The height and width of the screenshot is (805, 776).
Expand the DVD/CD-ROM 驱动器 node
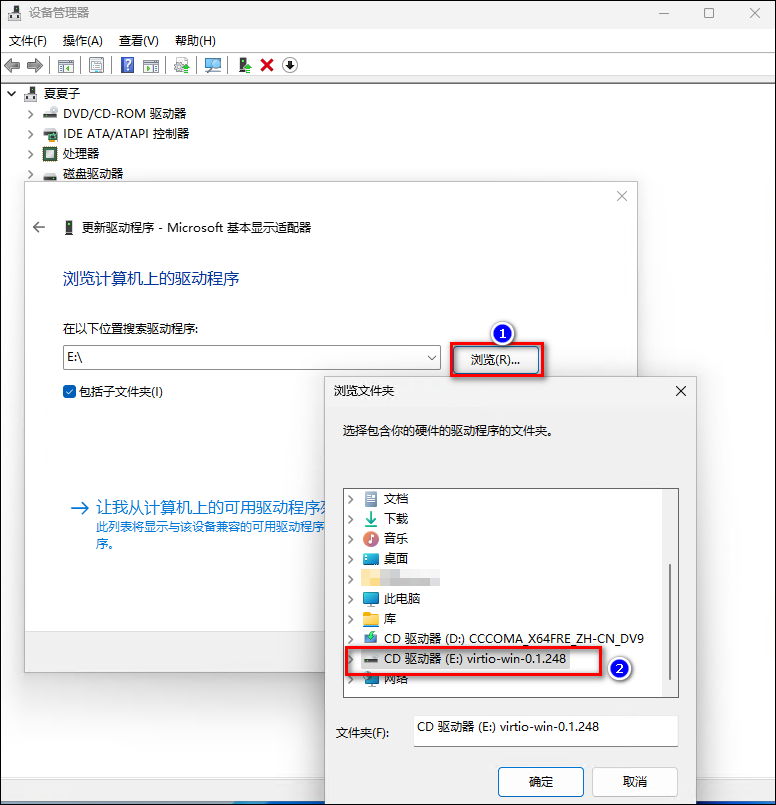(x=31, y=114)
